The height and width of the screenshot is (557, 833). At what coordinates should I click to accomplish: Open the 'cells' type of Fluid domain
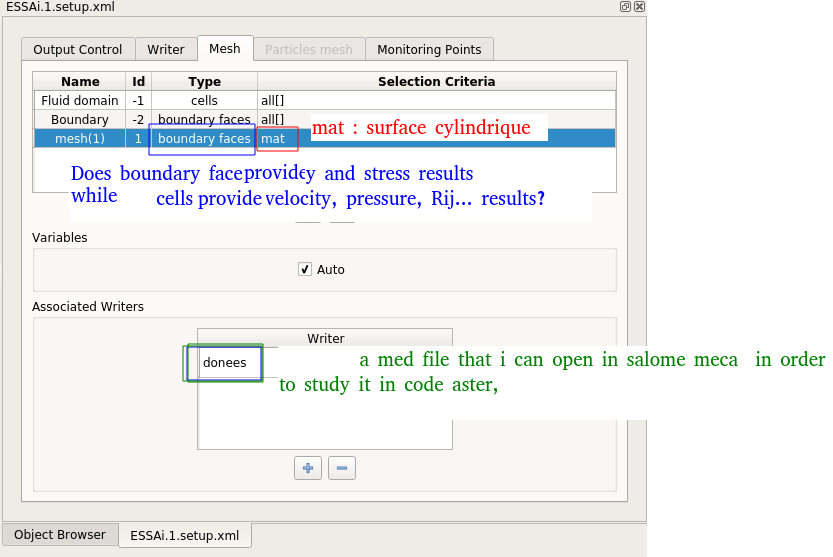click(204, 100)
